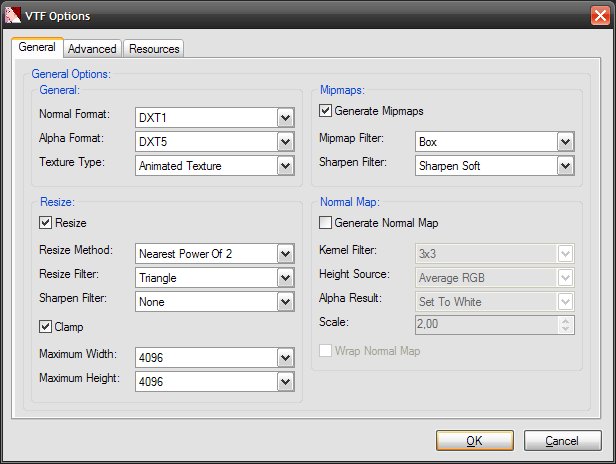Enable Generate Normal Map checkbox
This screenshot has height=464, width=616.
325,223
